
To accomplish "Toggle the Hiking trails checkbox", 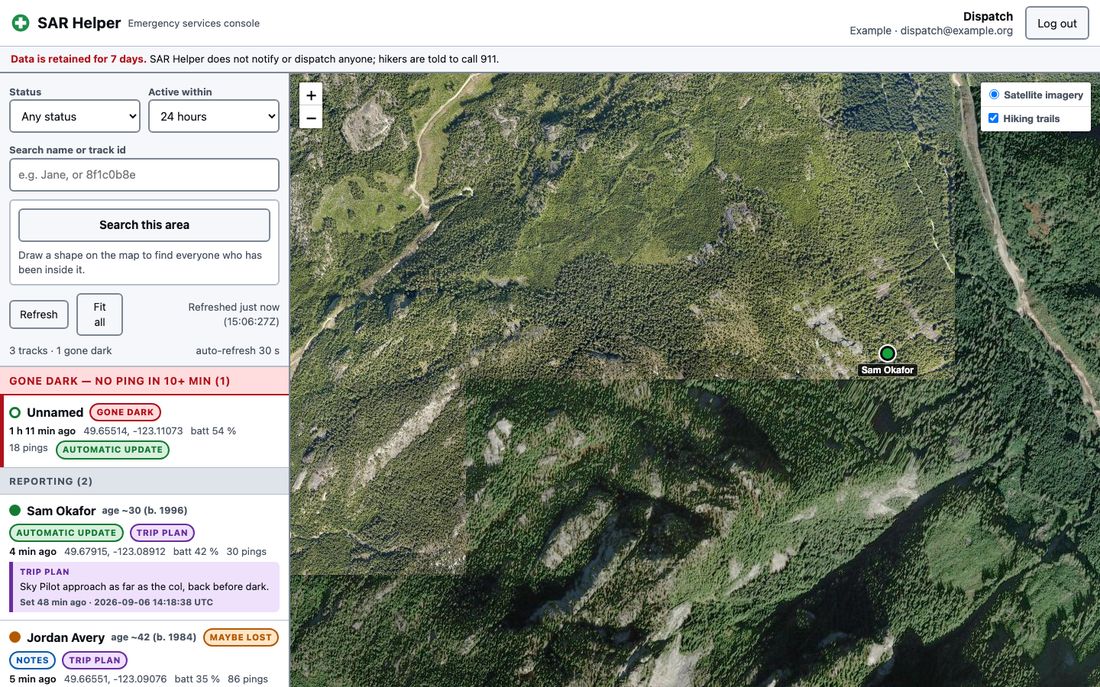I will (993, 118).
